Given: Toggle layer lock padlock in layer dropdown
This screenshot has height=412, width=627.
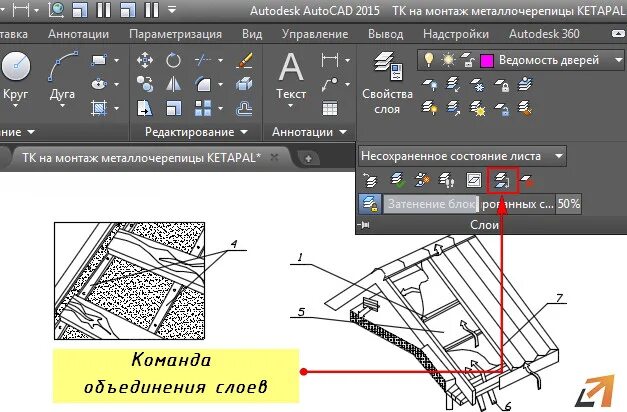Looking at the screenshot, I should tap(467, 60).
